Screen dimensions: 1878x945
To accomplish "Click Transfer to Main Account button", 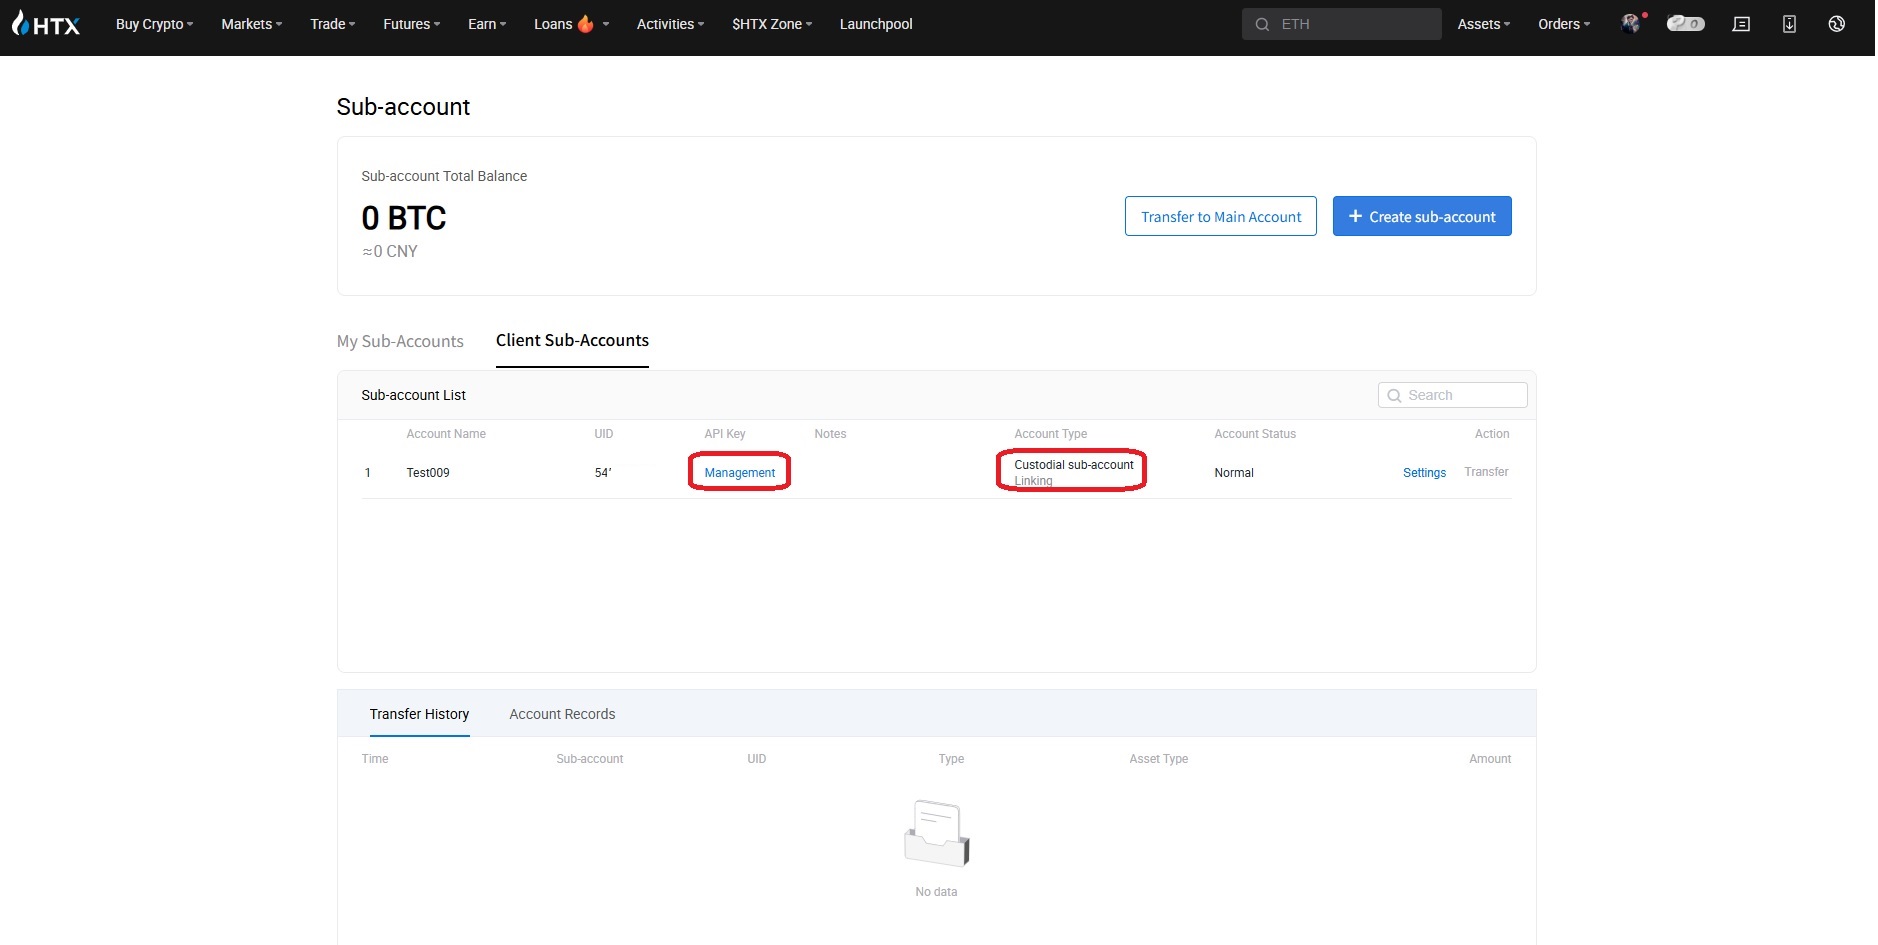I will click(1220, 217).
